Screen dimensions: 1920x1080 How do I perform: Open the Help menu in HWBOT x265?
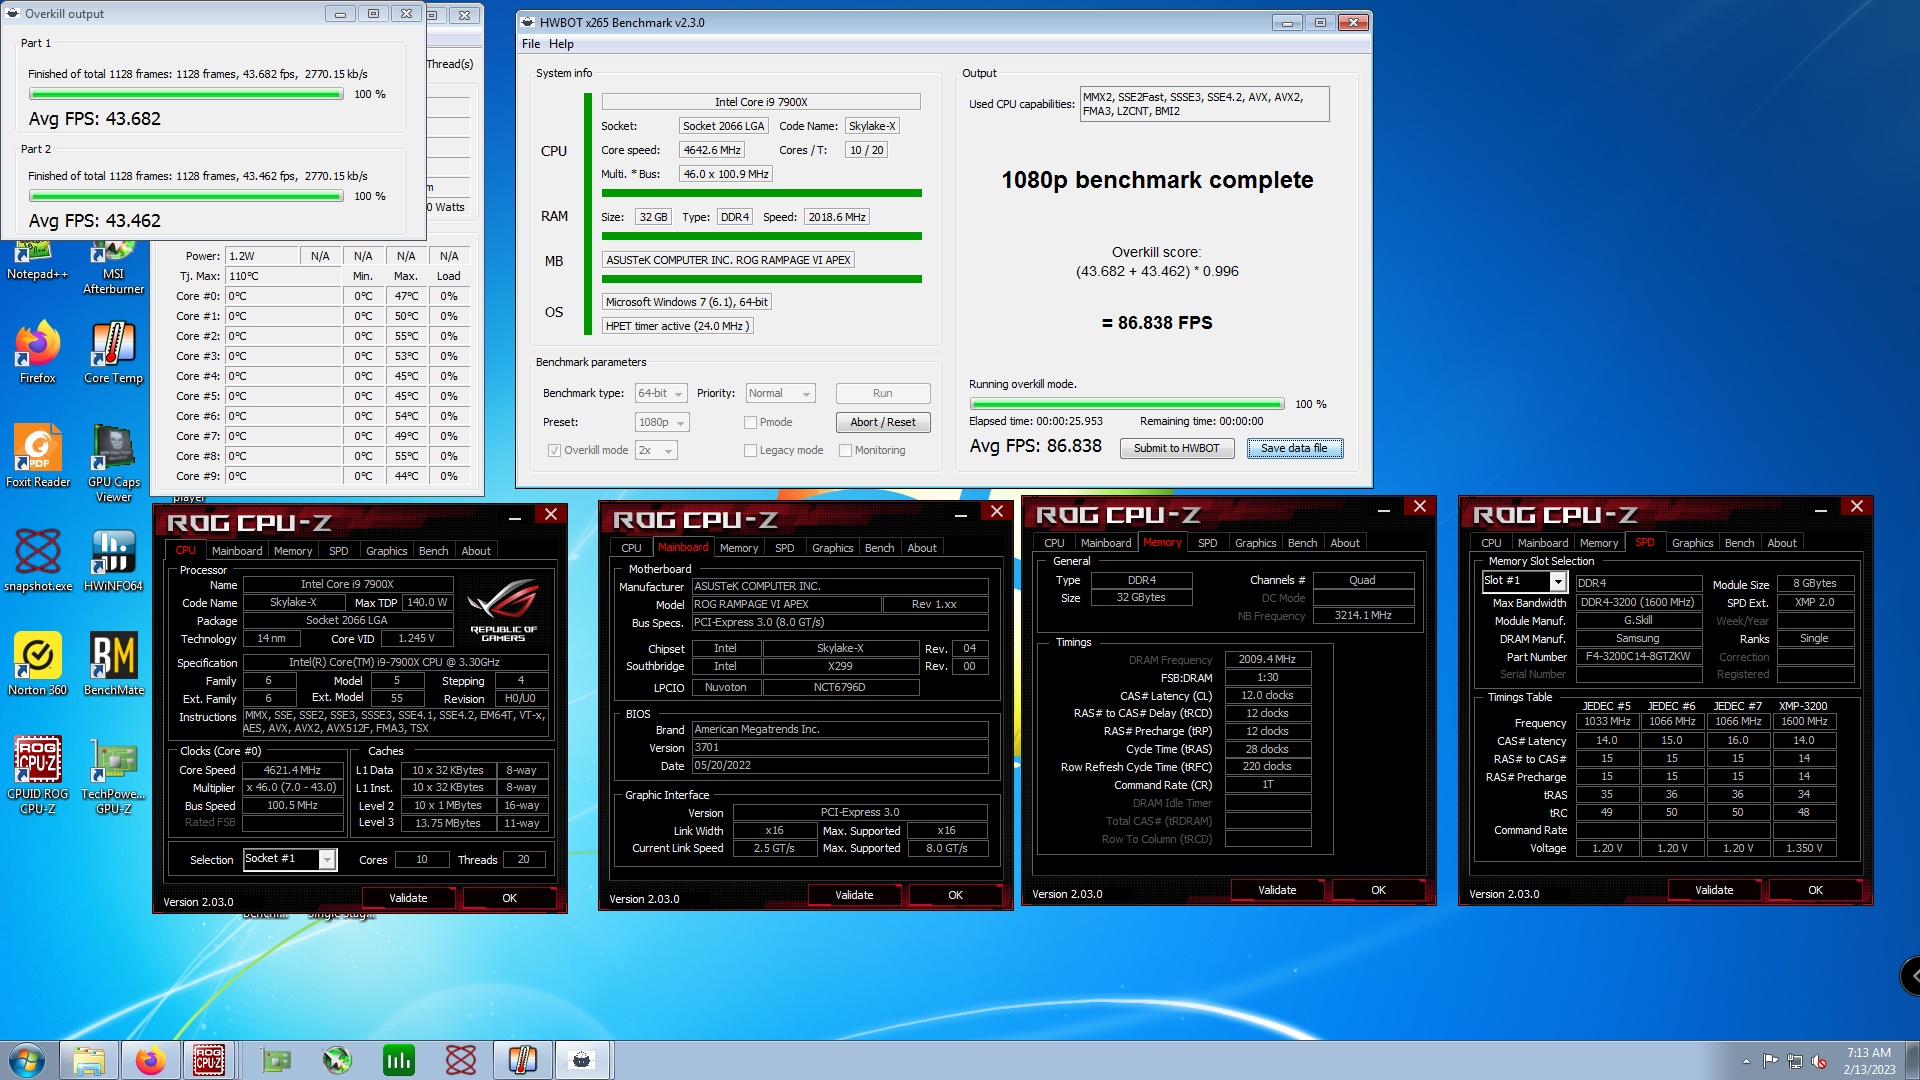click(561, 44)
